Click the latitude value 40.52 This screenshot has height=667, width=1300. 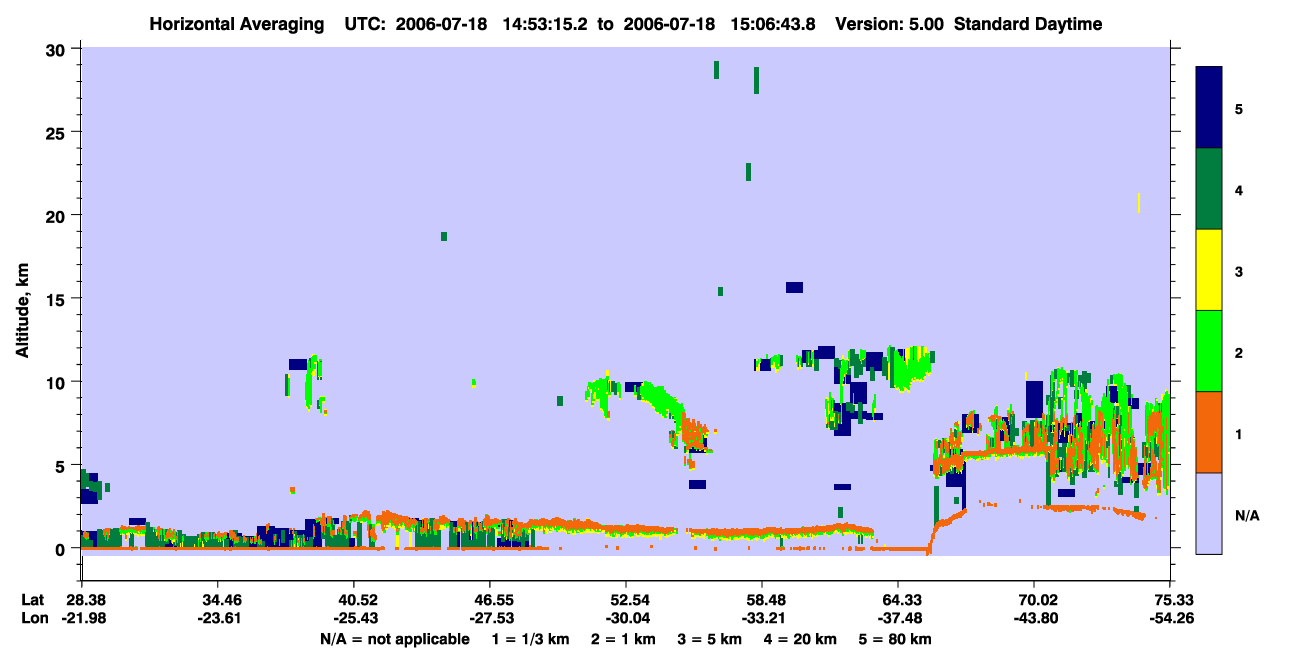pyautogui.click(x=353, y=600)
